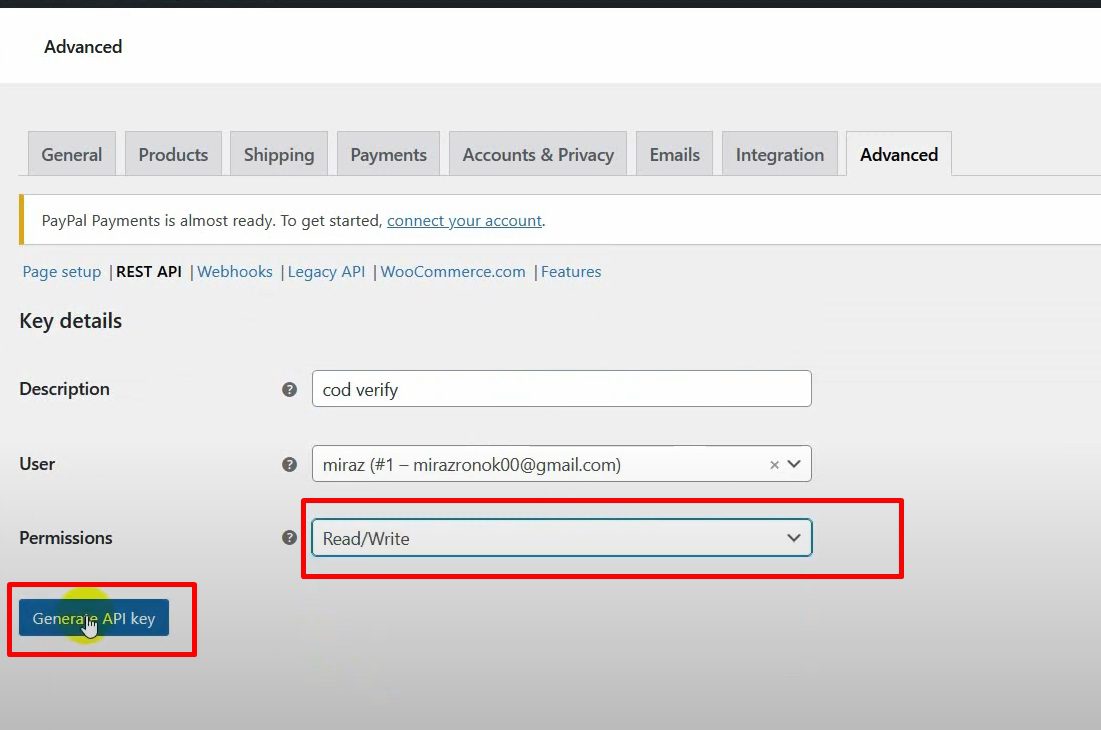This screenshot has height=730, width=1101.
Task: Visit the WooCommerce.com settings link
Action: pos(453,272)
